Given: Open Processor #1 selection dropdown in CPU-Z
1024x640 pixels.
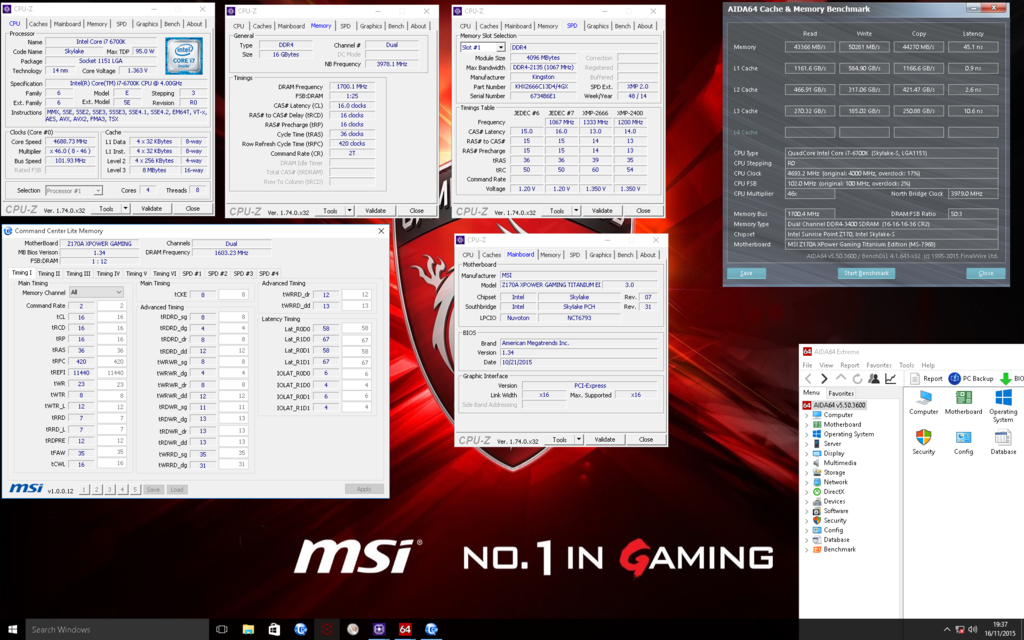Looking at the screenshot, I should [x=74, y=191].
